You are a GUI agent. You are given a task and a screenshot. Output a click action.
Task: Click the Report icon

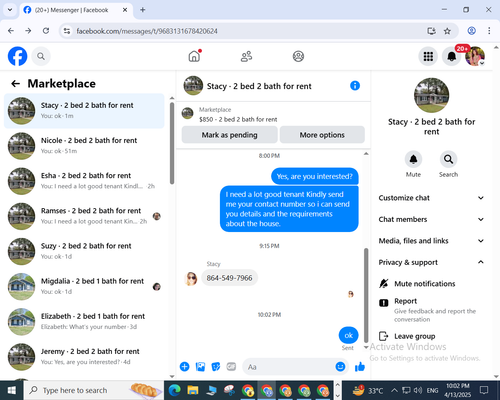[x=384, y=303]
